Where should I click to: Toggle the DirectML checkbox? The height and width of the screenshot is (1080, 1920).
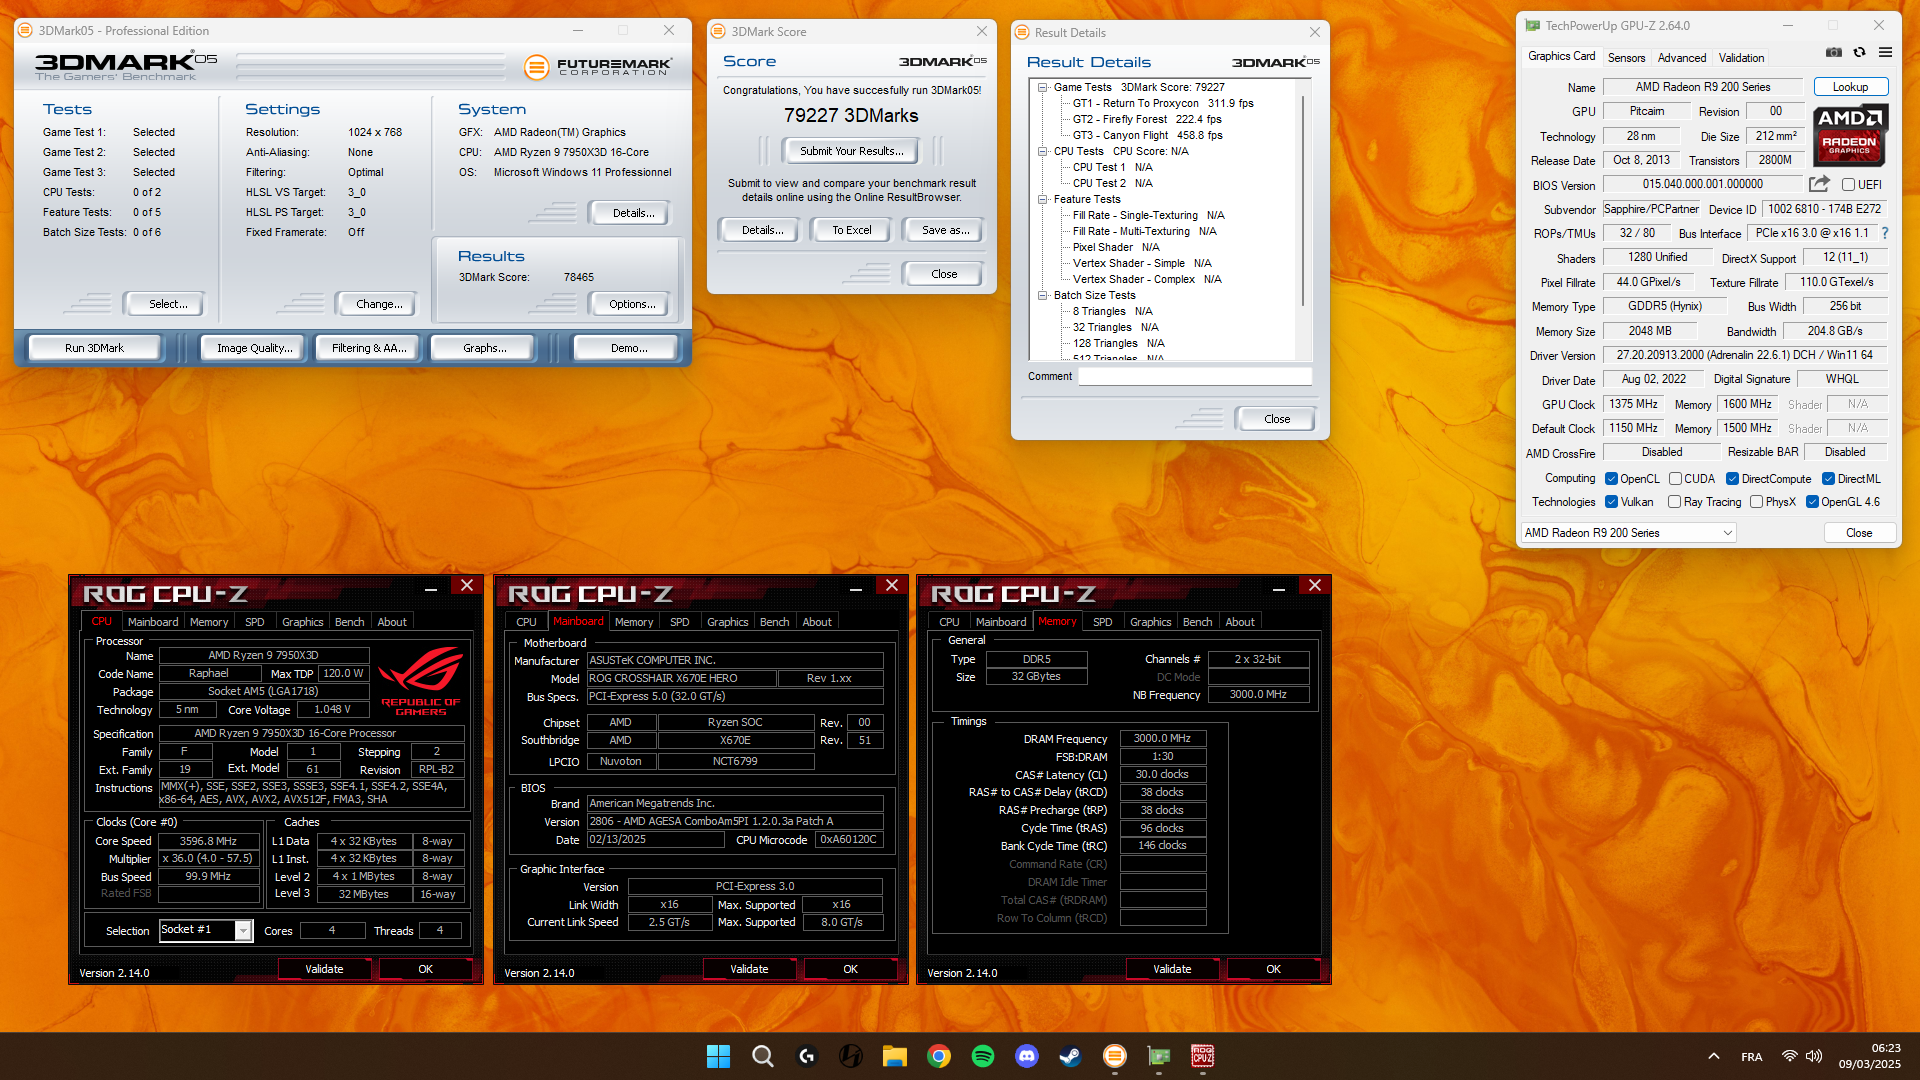coord(1828,479)
